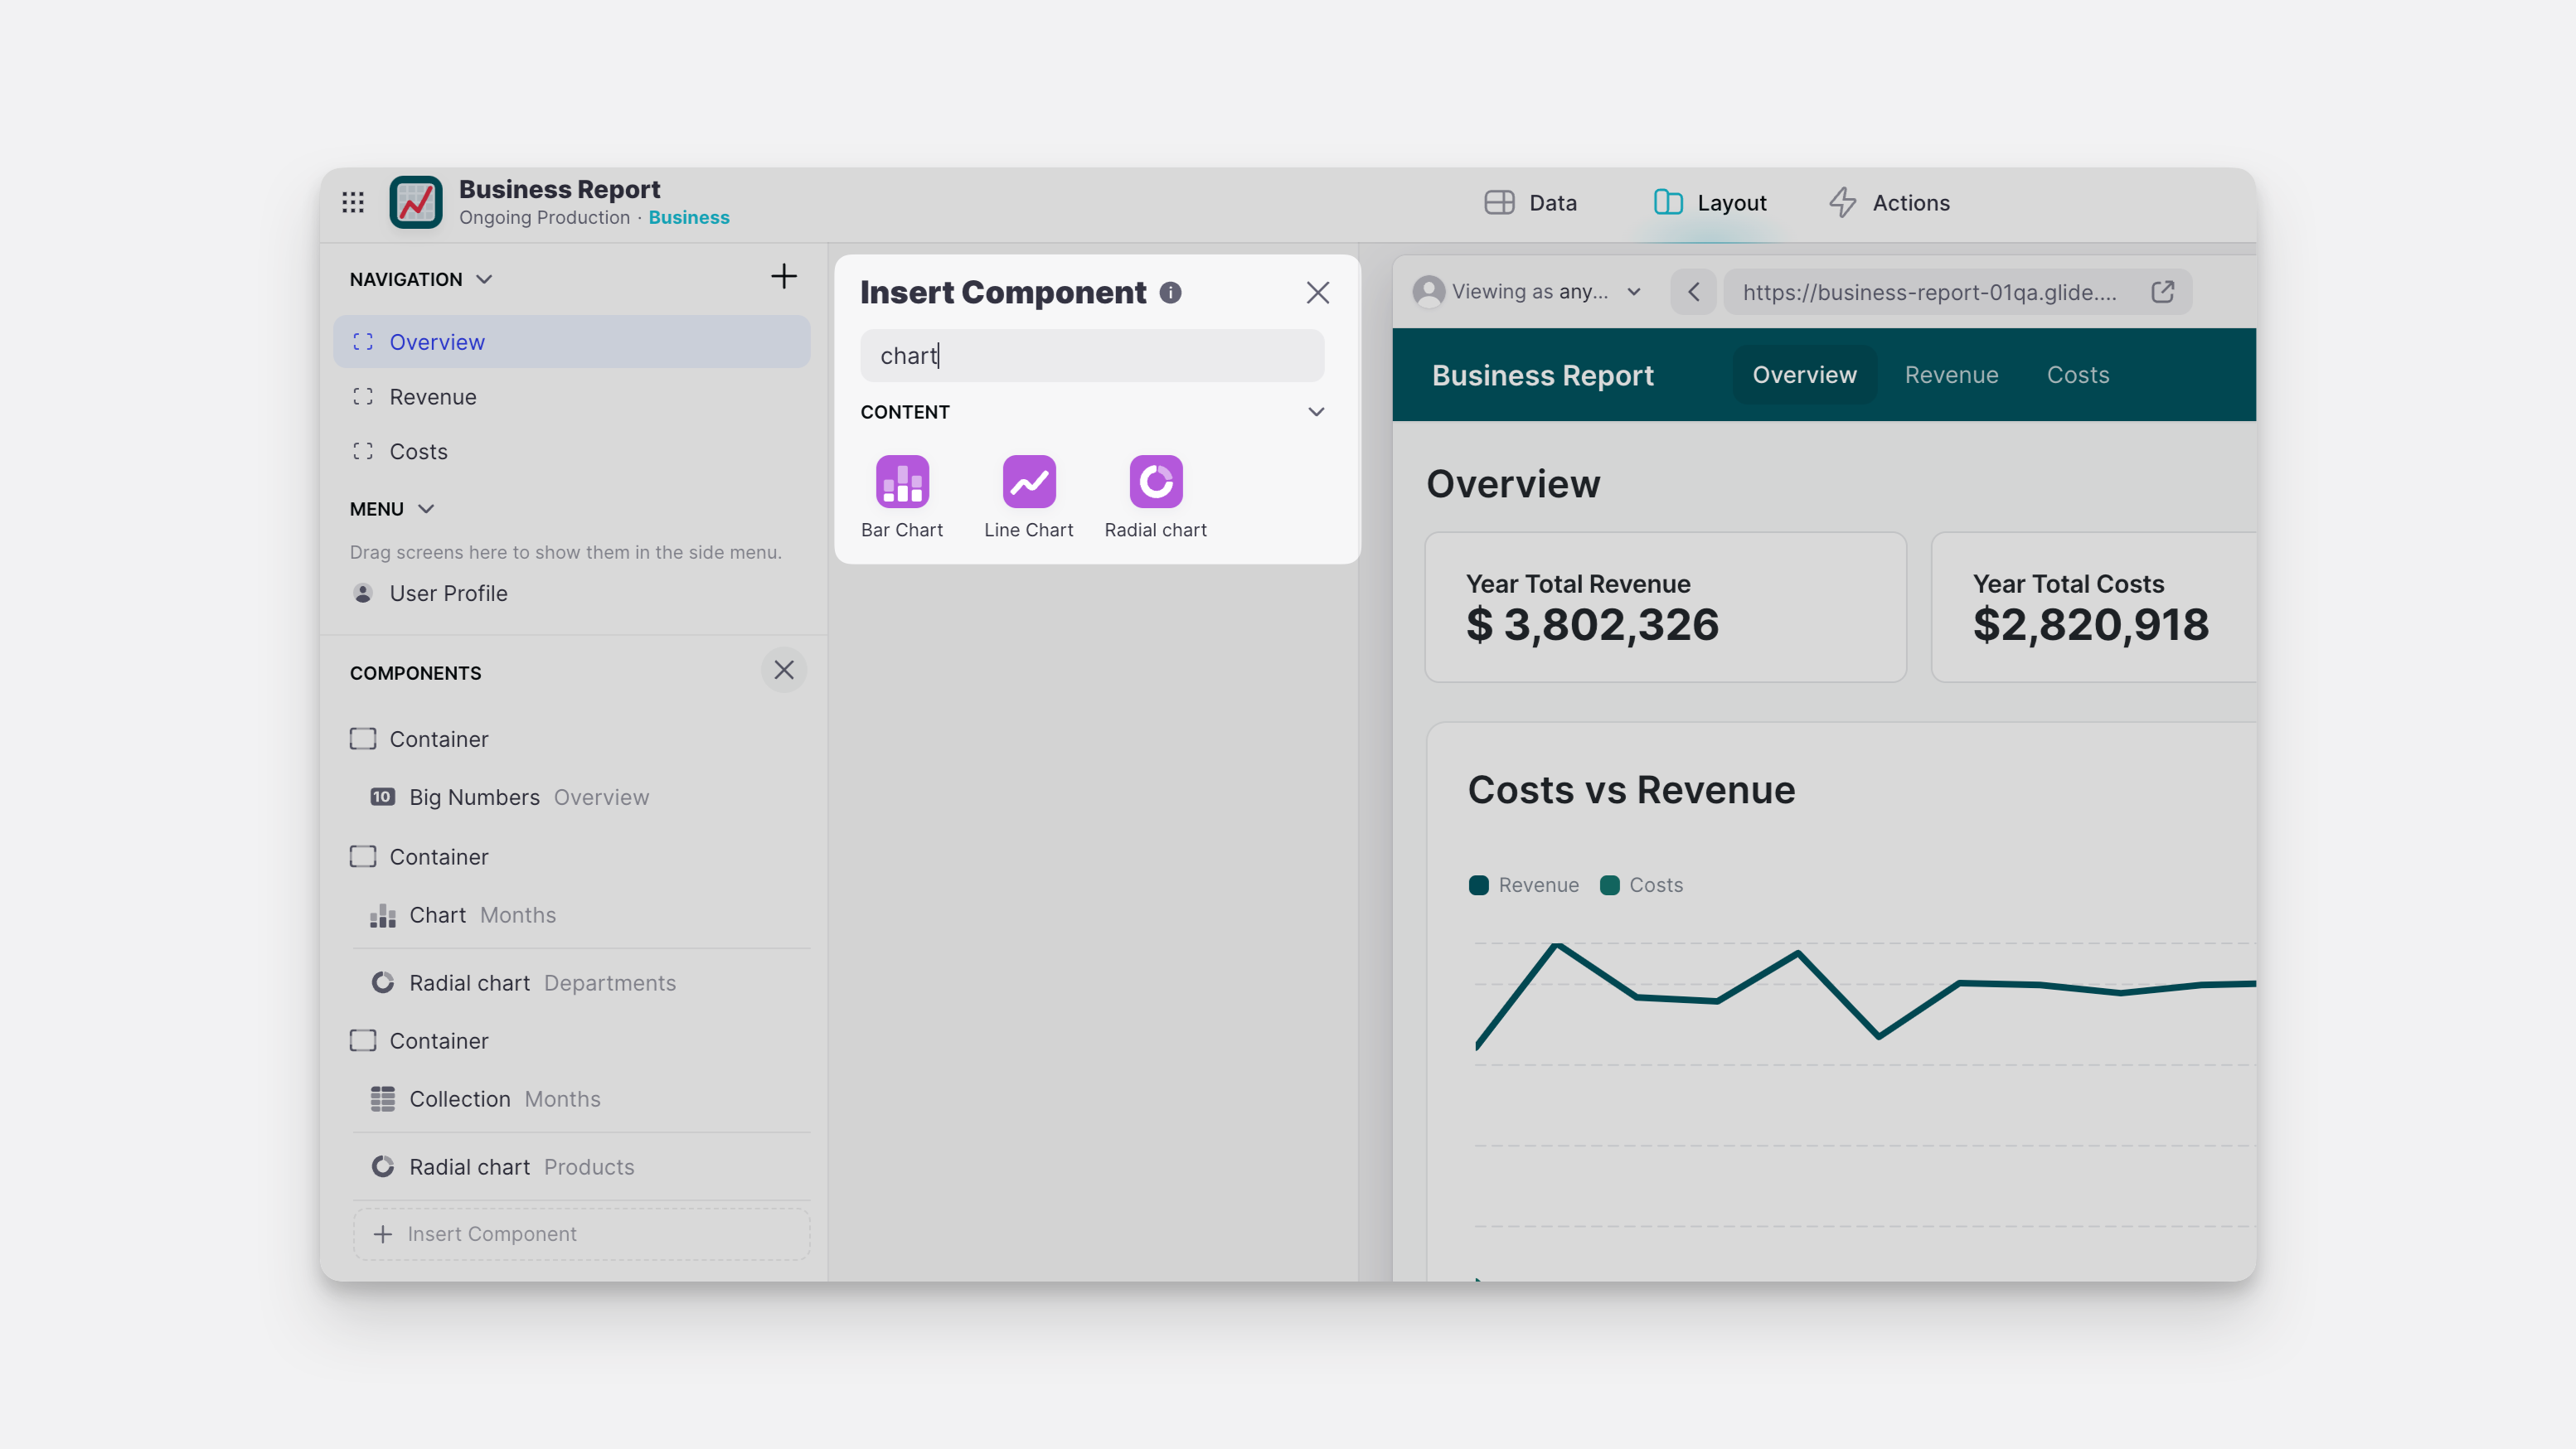The width and height of the screenshot is (2576, 1449).
Task: Collapse the MENU section
Action: [x=427, y=508]
